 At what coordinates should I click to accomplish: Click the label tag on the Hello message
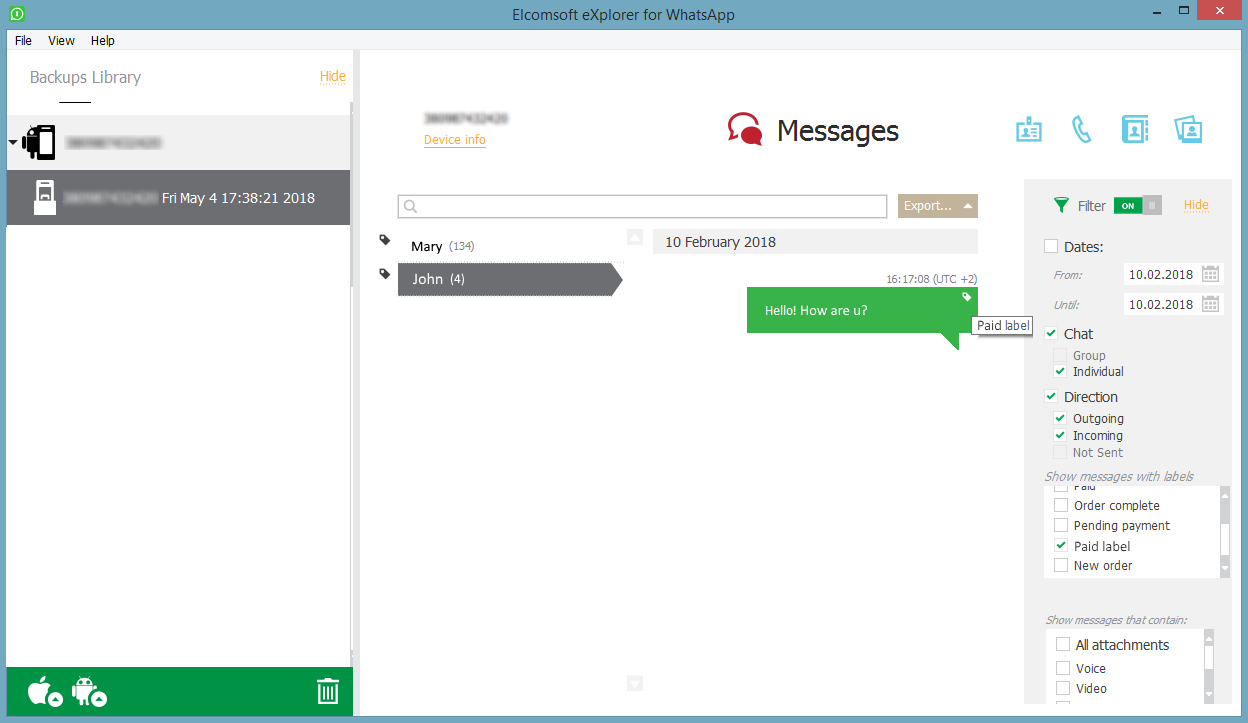(967, 297)
